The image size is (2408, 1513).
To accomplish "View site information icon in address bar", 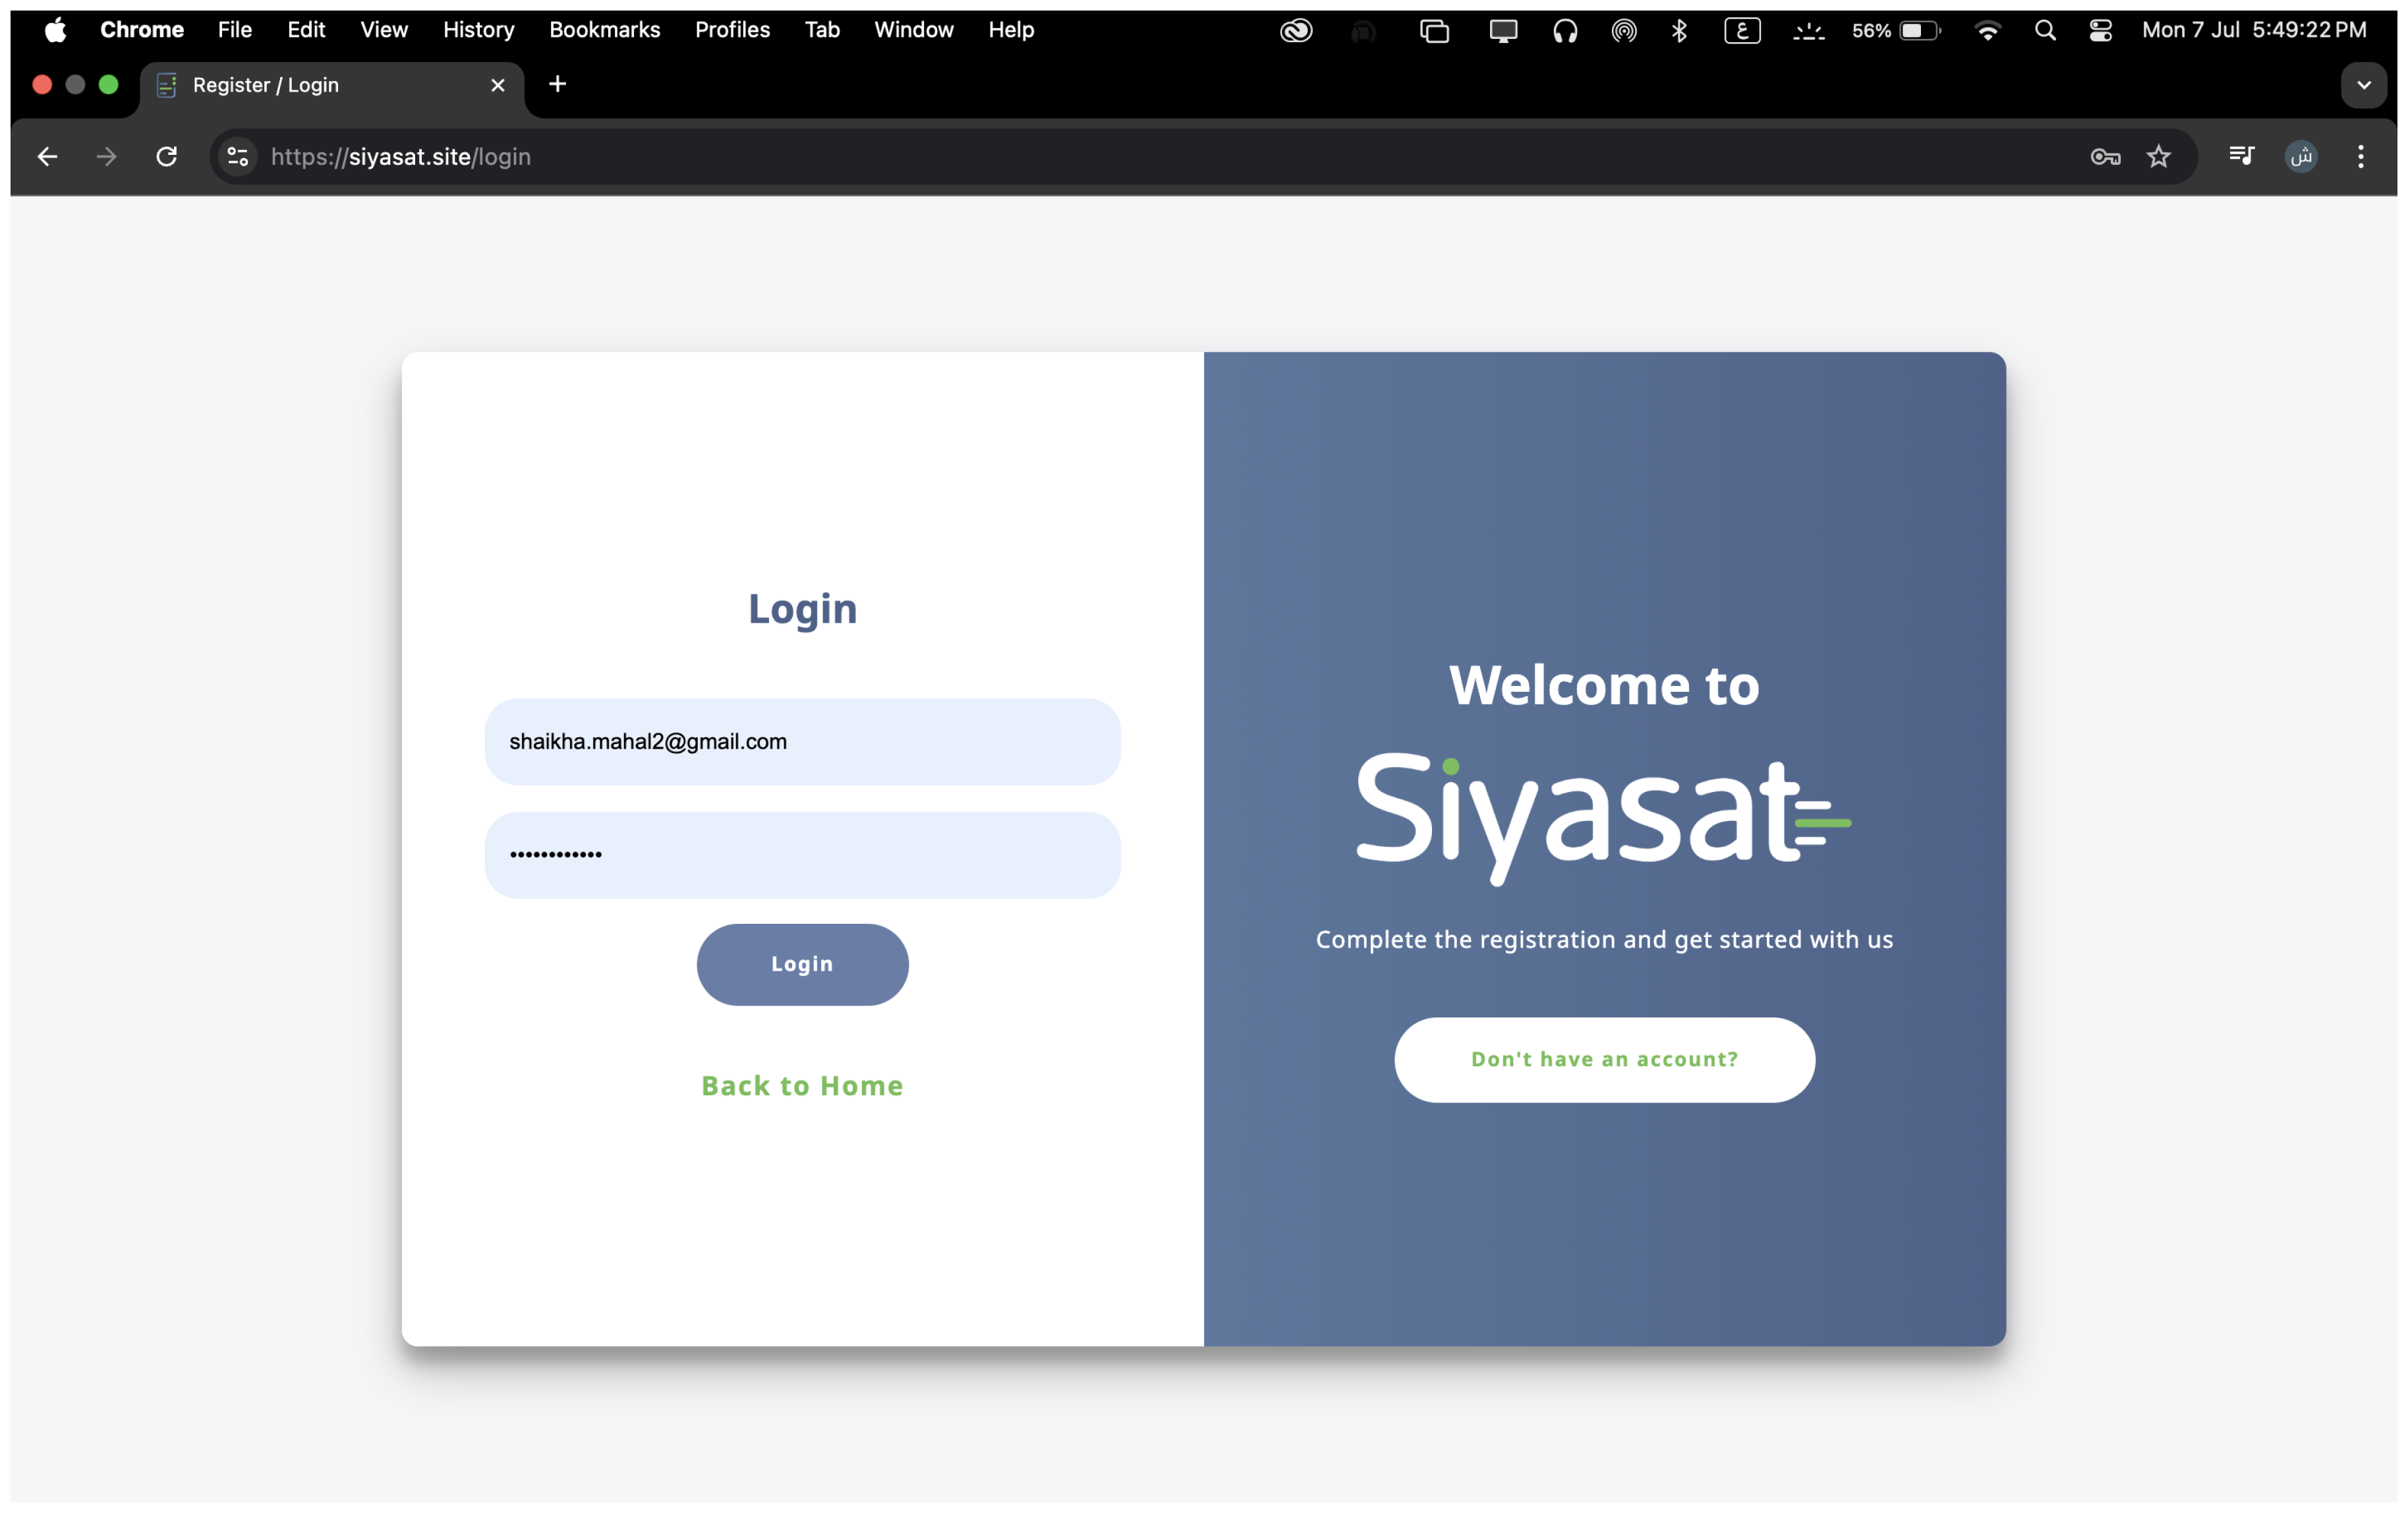I will pos(238,157).
